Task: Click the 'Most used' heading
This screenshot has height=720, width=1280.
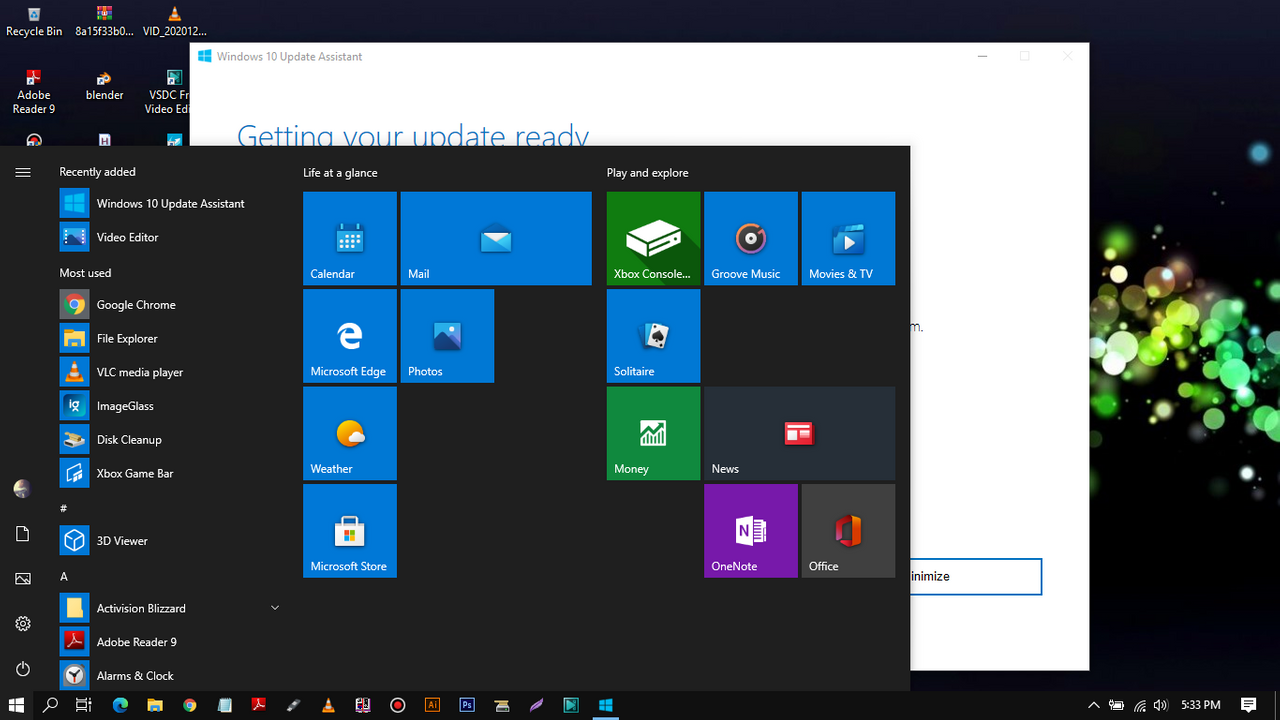Action: pyautogui.click(x=85, y=273)
